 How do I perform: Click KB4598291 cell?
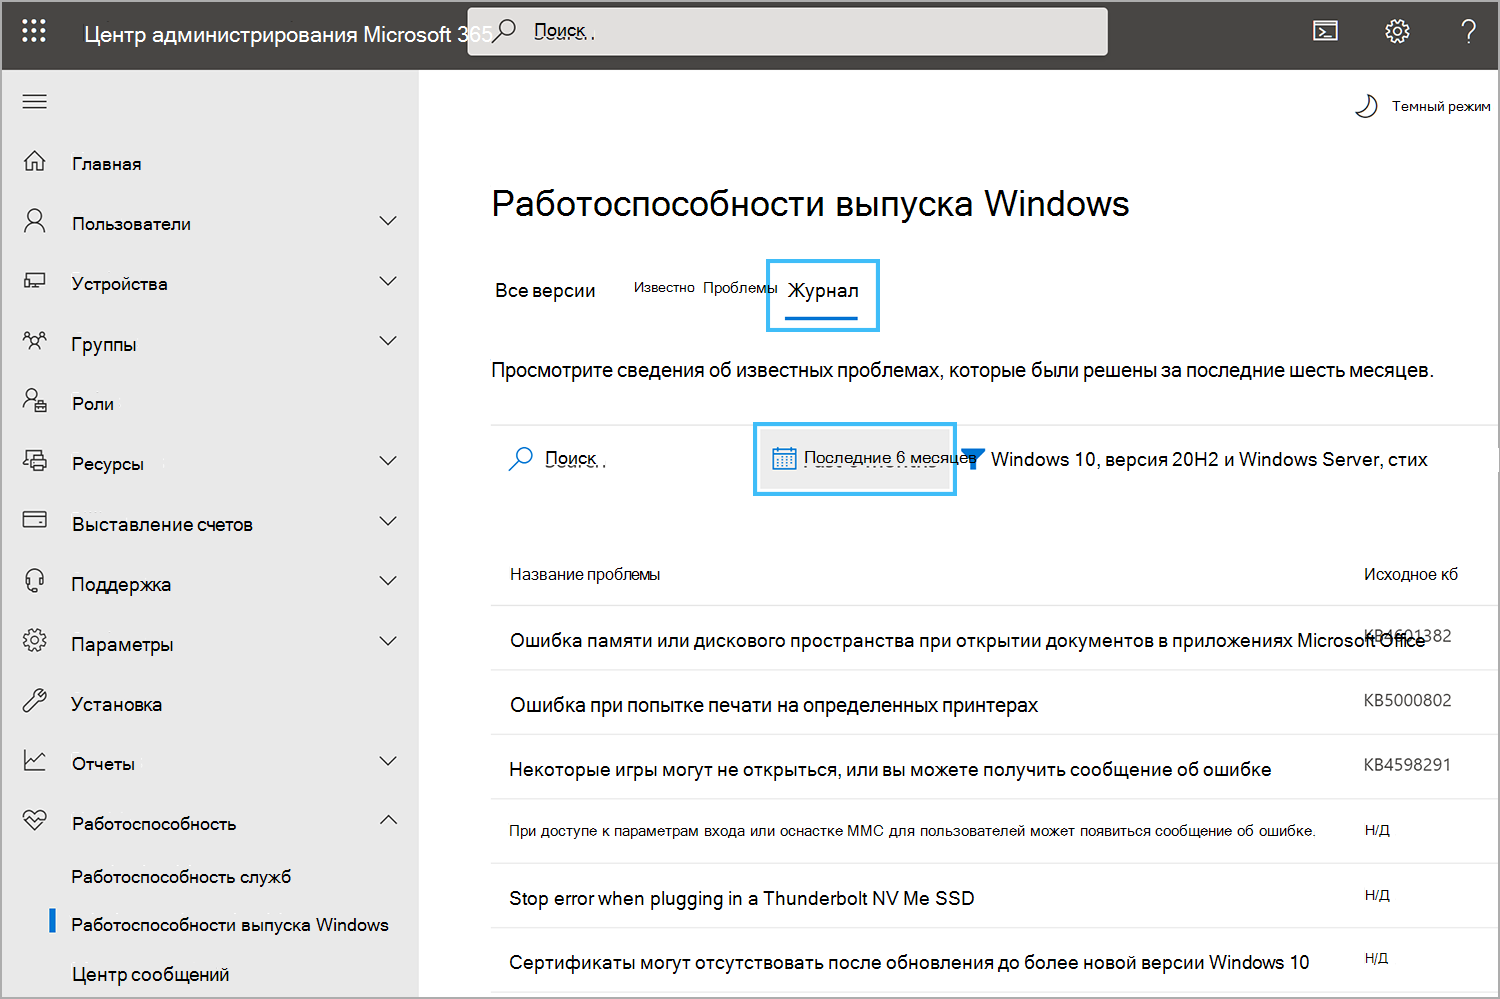coord(1407,764)
